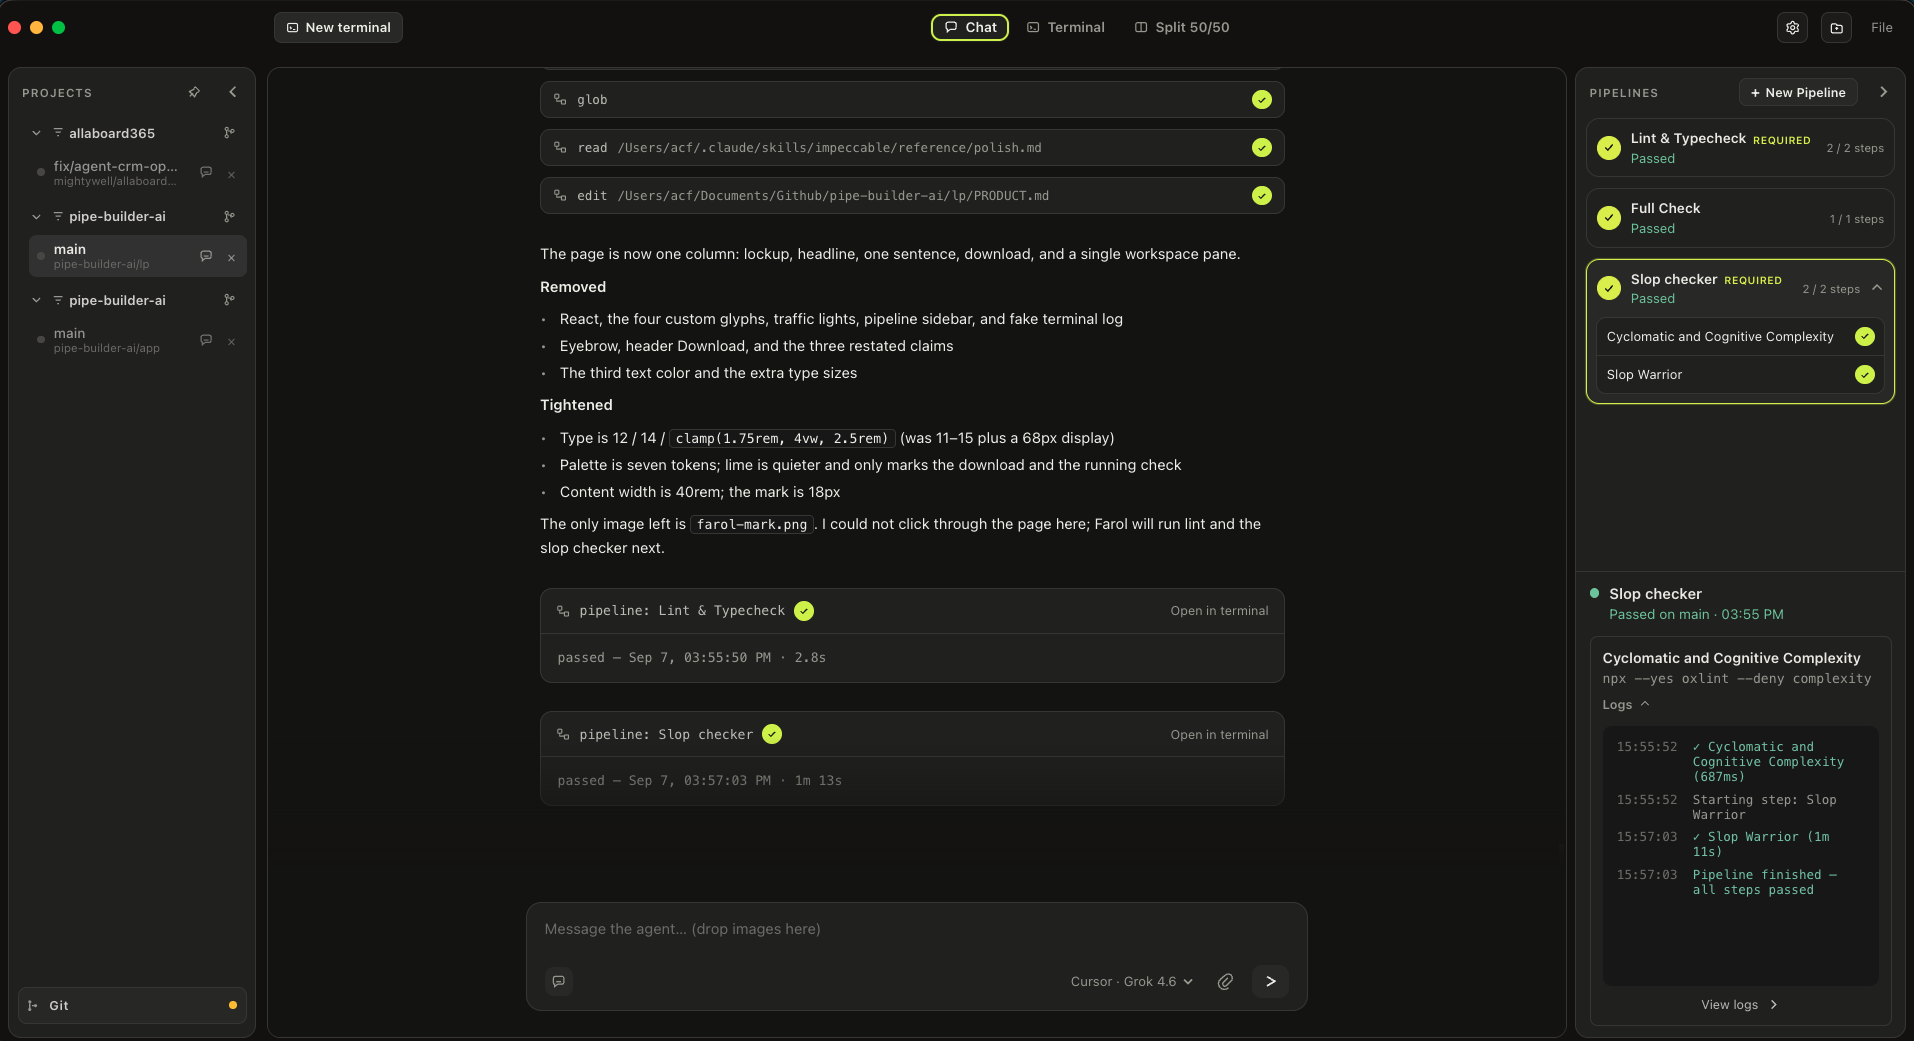Collapse the first pipe-builder-ai project
The height and width of the screenshot is (1041, 1914).
tap(36, 216)
